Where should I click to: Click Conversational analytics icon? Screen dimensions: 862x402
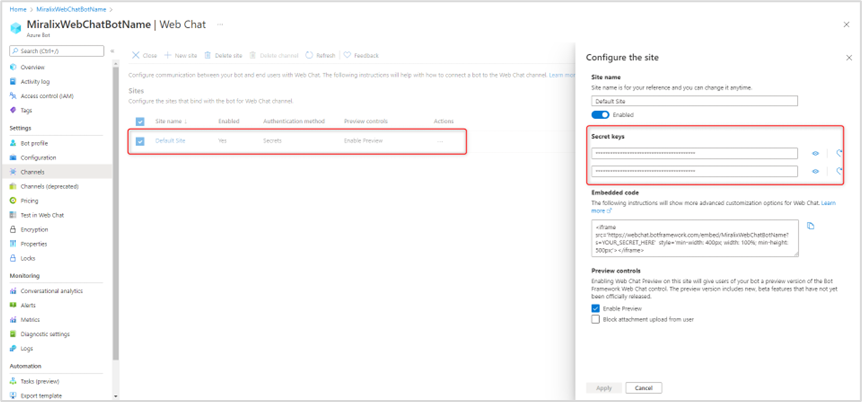click(13, 291)
